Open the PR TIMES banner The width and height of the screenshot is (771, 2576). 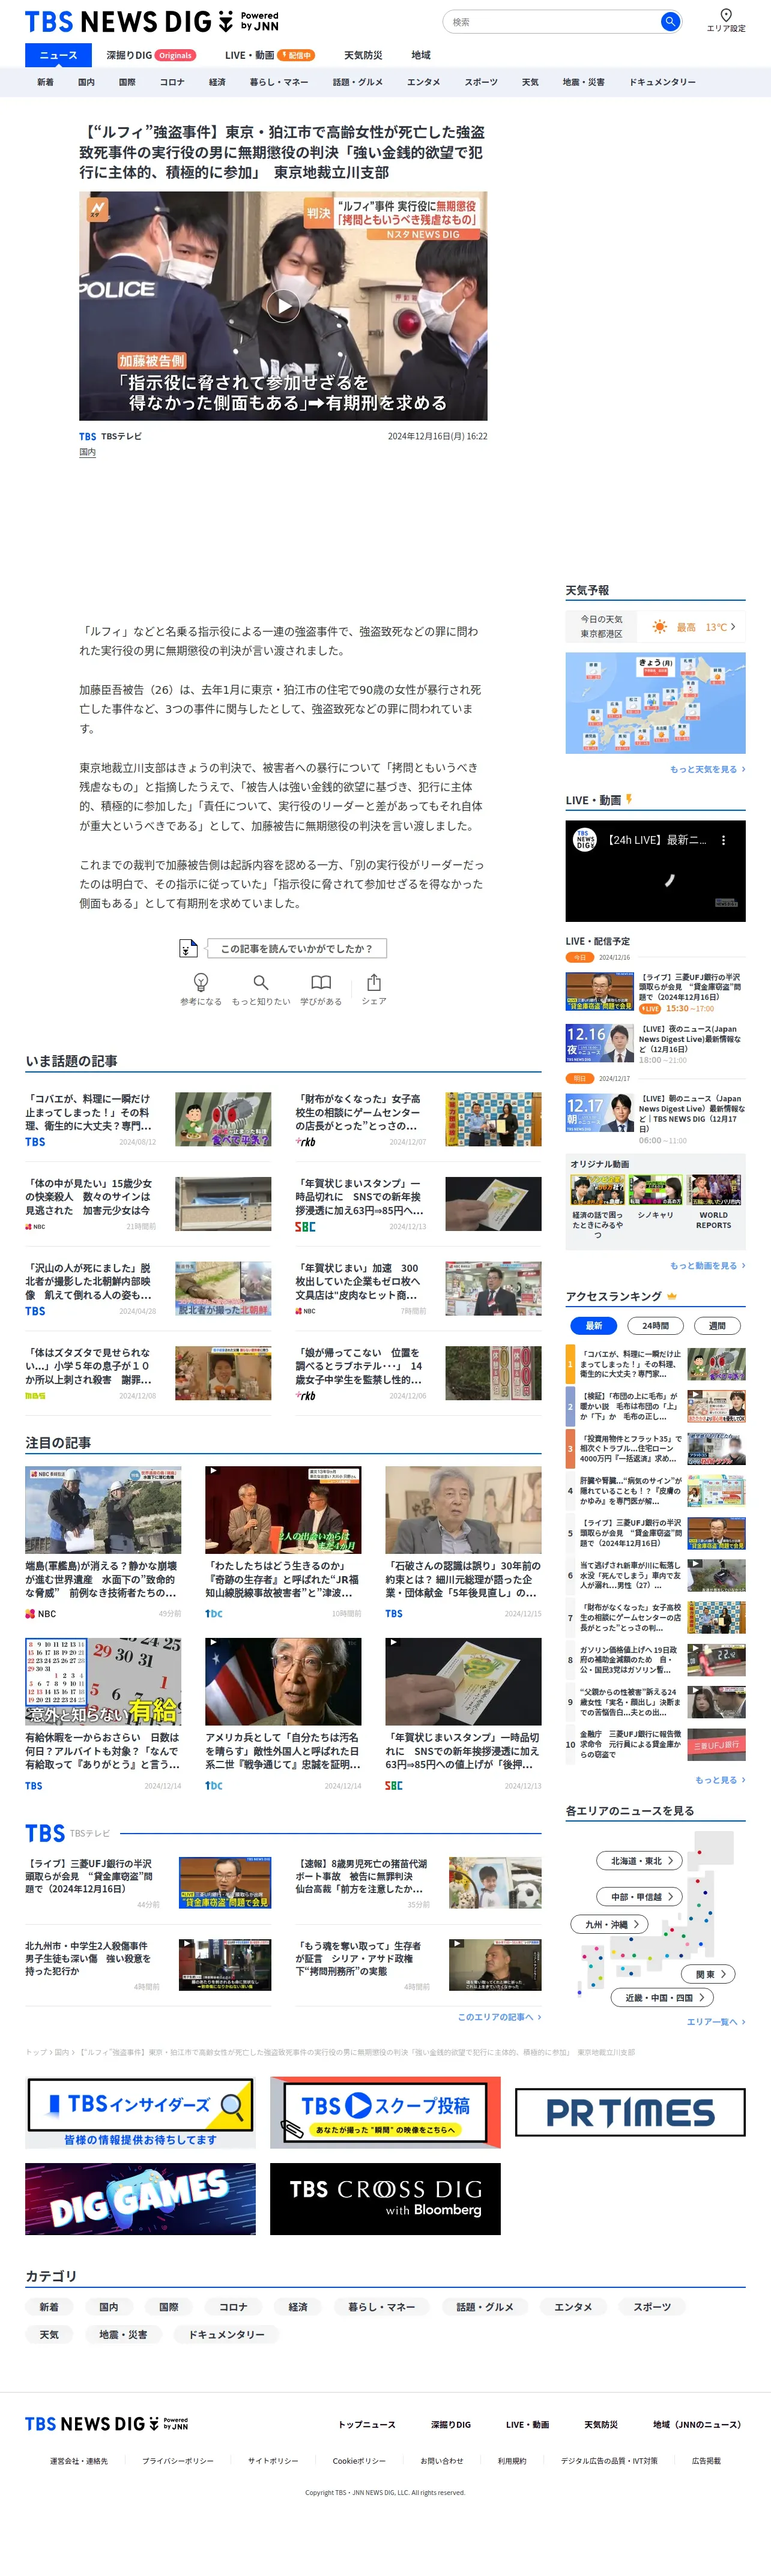click(x=630, y=2112)
